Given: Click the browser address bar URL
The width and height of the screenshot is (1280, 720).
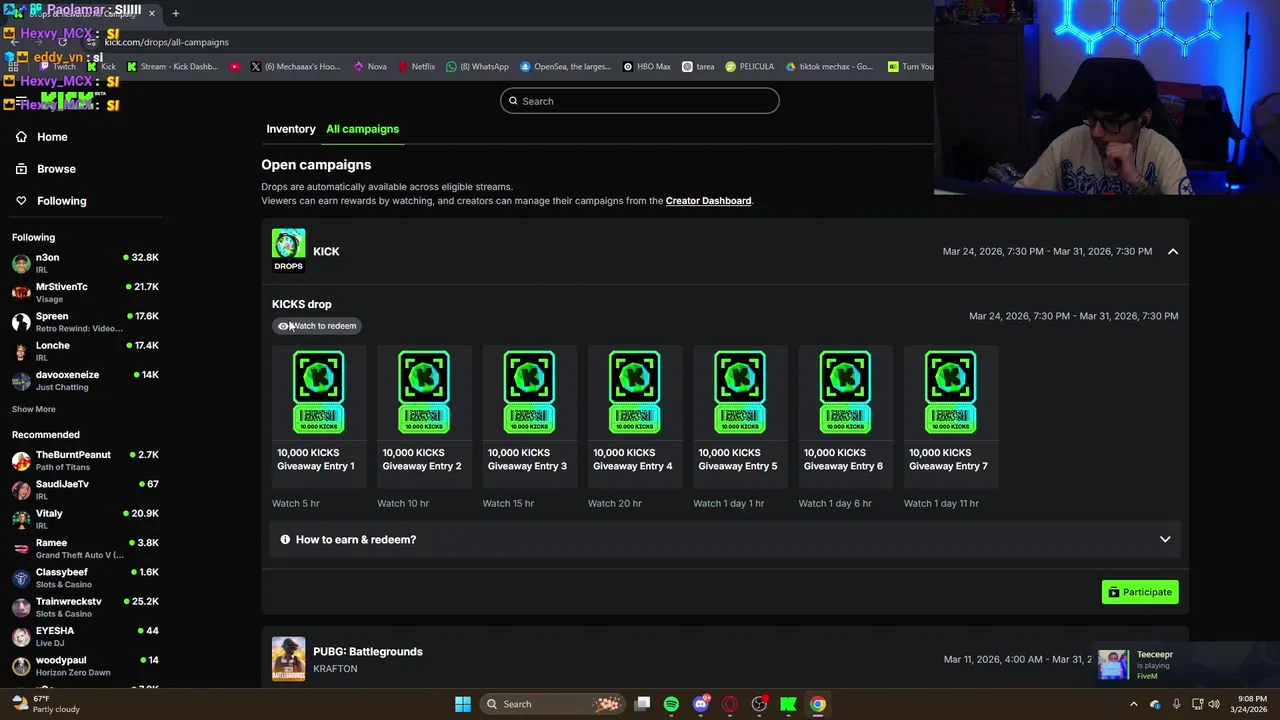Looking at the screenshot, I should tap(167, 42).
